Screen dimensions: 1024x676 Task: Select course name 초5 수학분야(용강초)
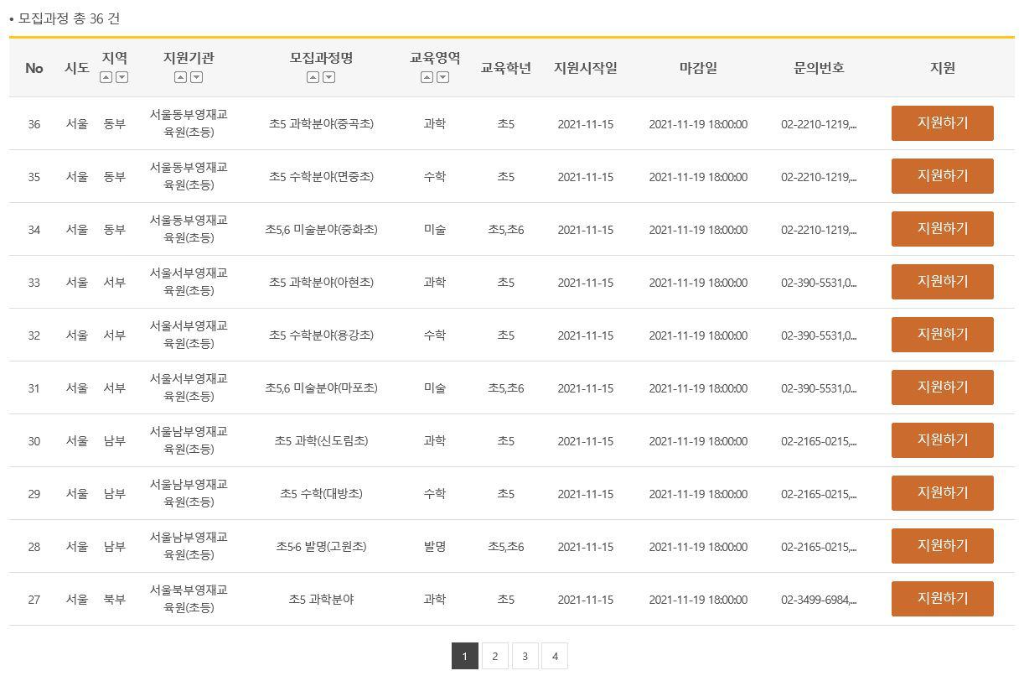tap(321, 336)
